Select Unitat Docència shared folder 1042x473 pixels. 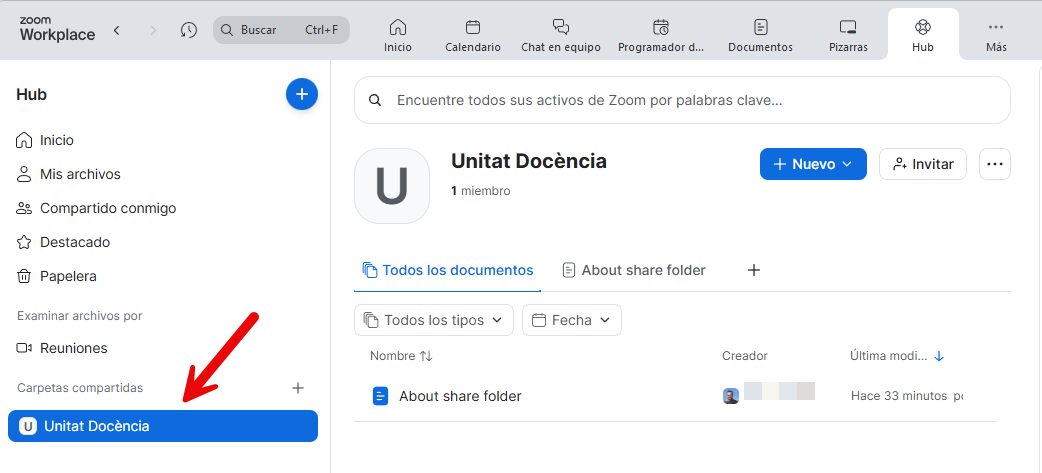pyautogui.click(x=162, y=426)
